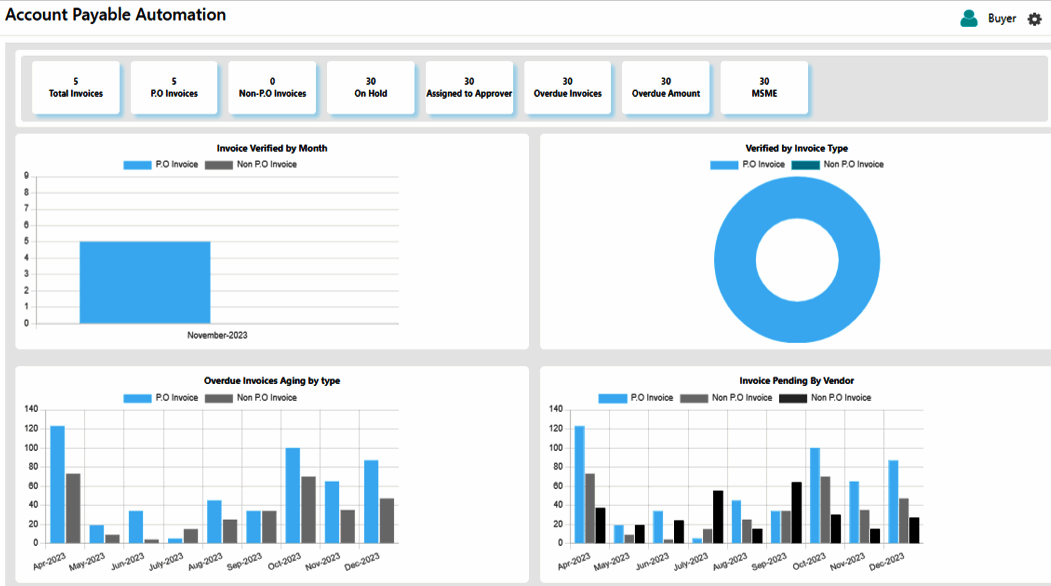Viewport: 1051px width, 586px height.
Task: Click the November-2023 bar in monthly chart
Action: [x=145, y=282]
